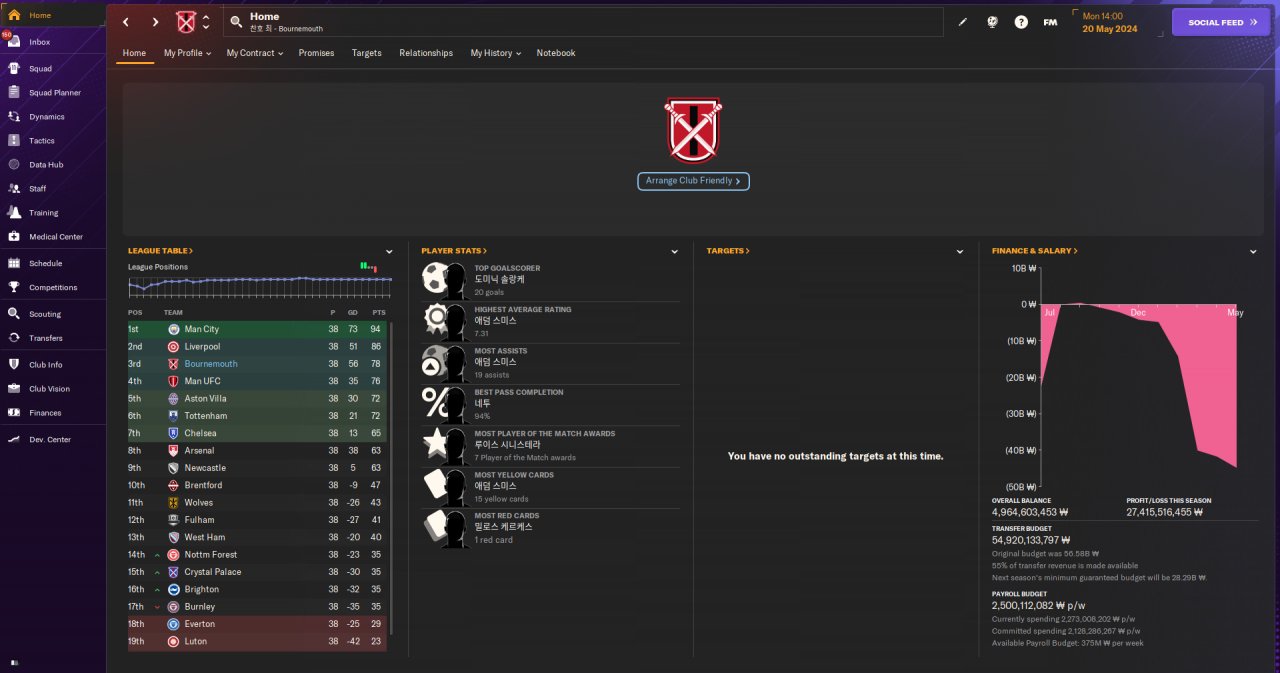Viewport: 1280px width, 673px height.
Task: Expand the My History dropdown
Action: pyautogui.click(x=496, y=53)
